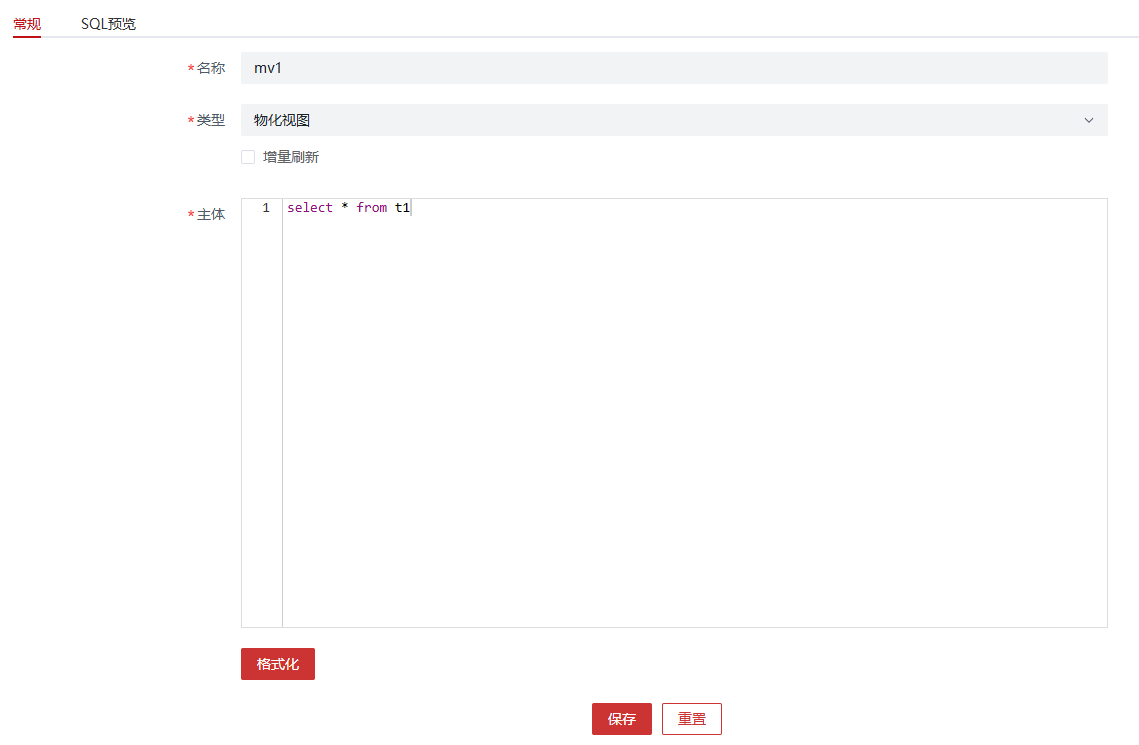Click the from keyword in SQL body
1139x745 pixels.
coord(371,208)
